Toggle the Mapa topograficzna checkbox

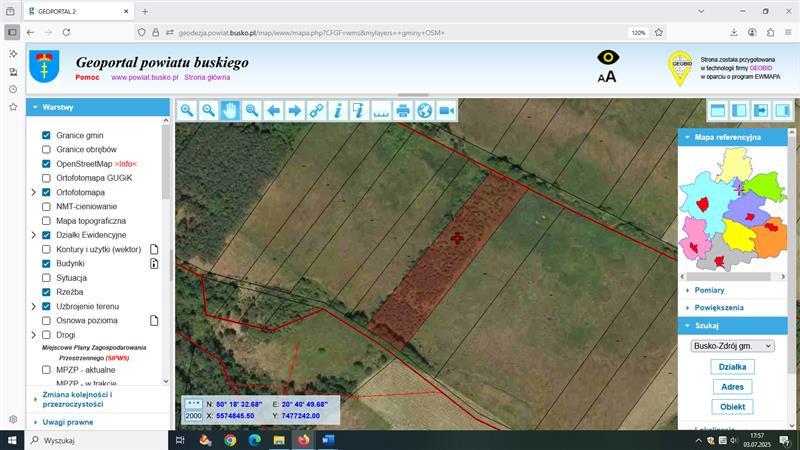46,220
